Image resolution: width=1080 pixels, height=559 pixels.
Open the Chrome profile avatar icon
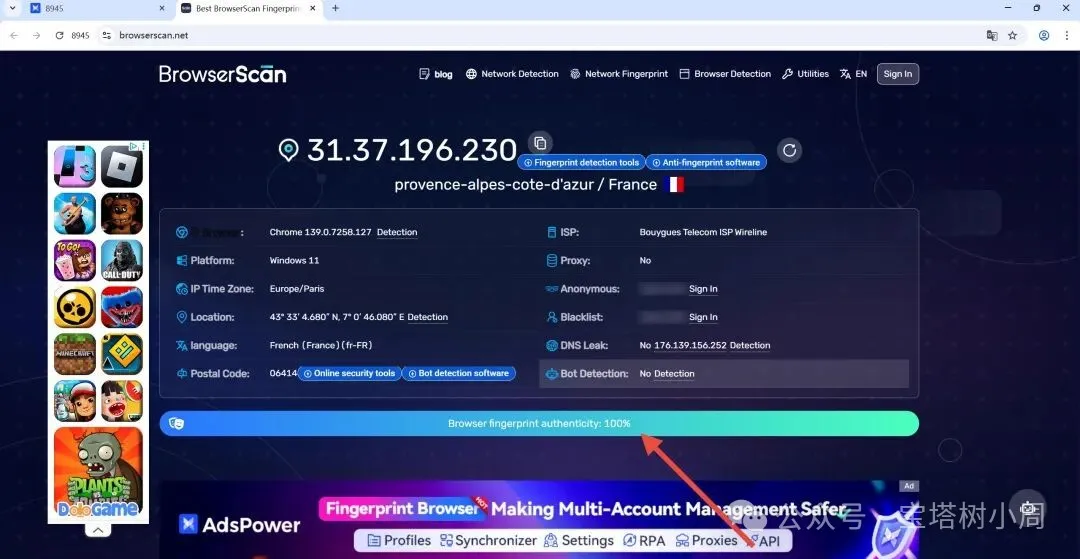[1043, 35]
